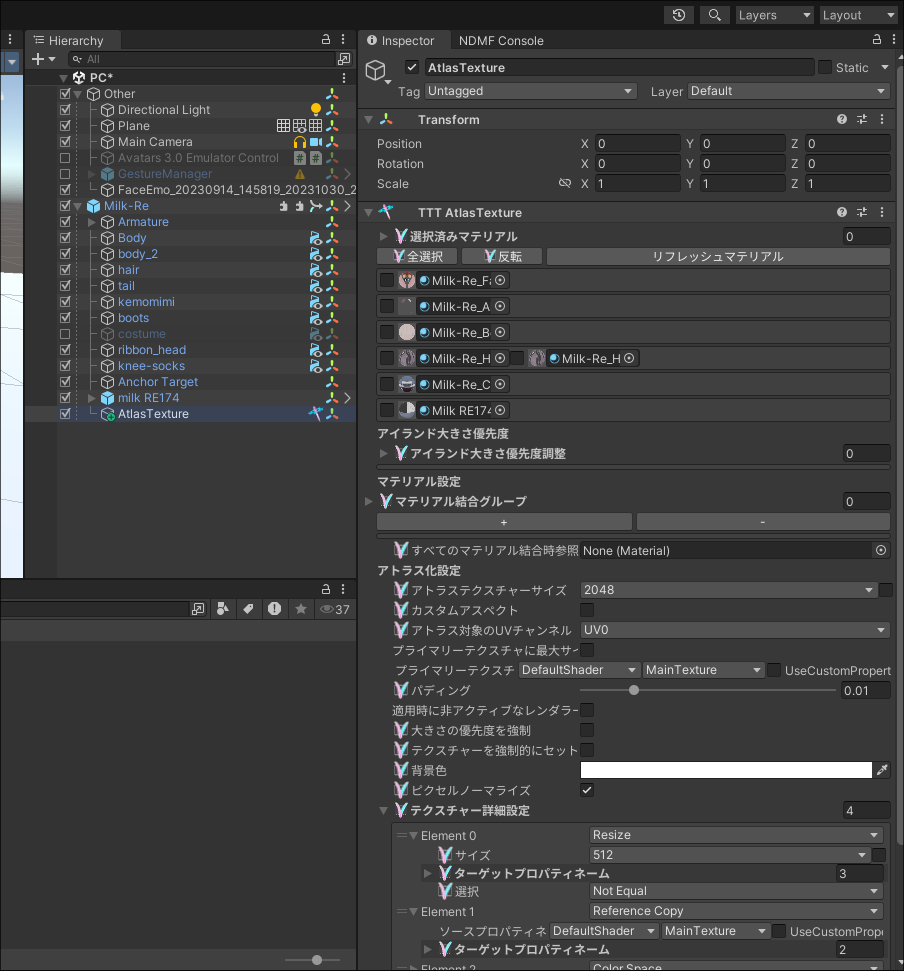Open Transform help via the question mark icon
This screenshot has height=971, width=904.
(x=841, y=119)
